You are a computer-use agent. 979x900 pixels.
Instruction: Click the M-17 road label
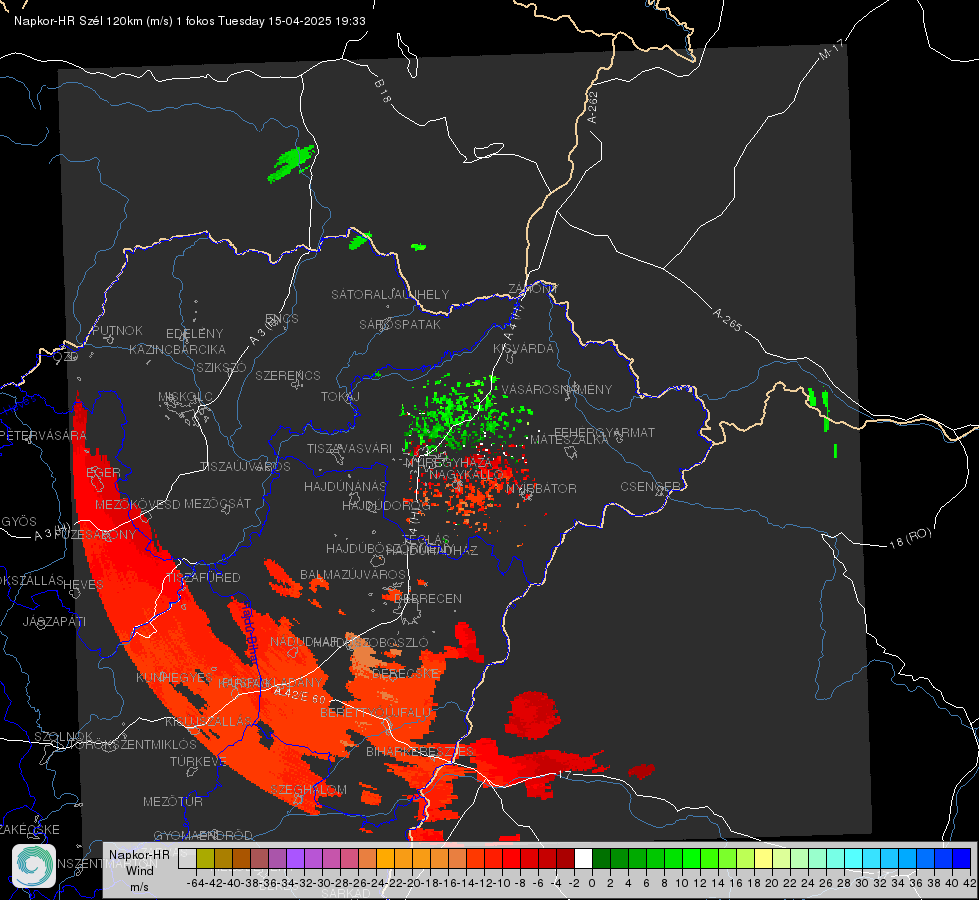(832, 49)
